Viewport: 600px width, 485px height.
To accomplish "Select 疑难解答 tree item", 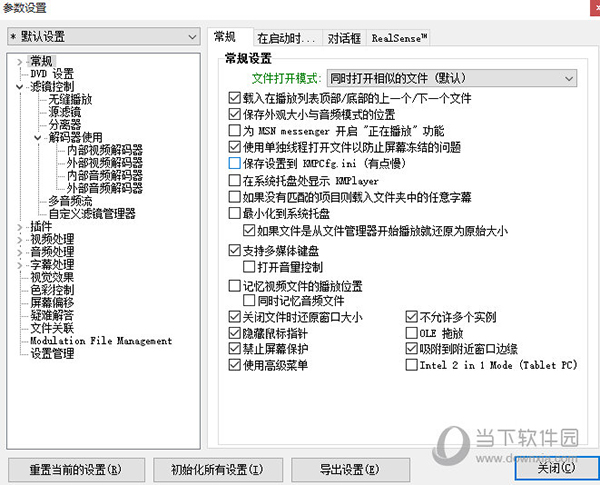I will click(x=52, y=315).
